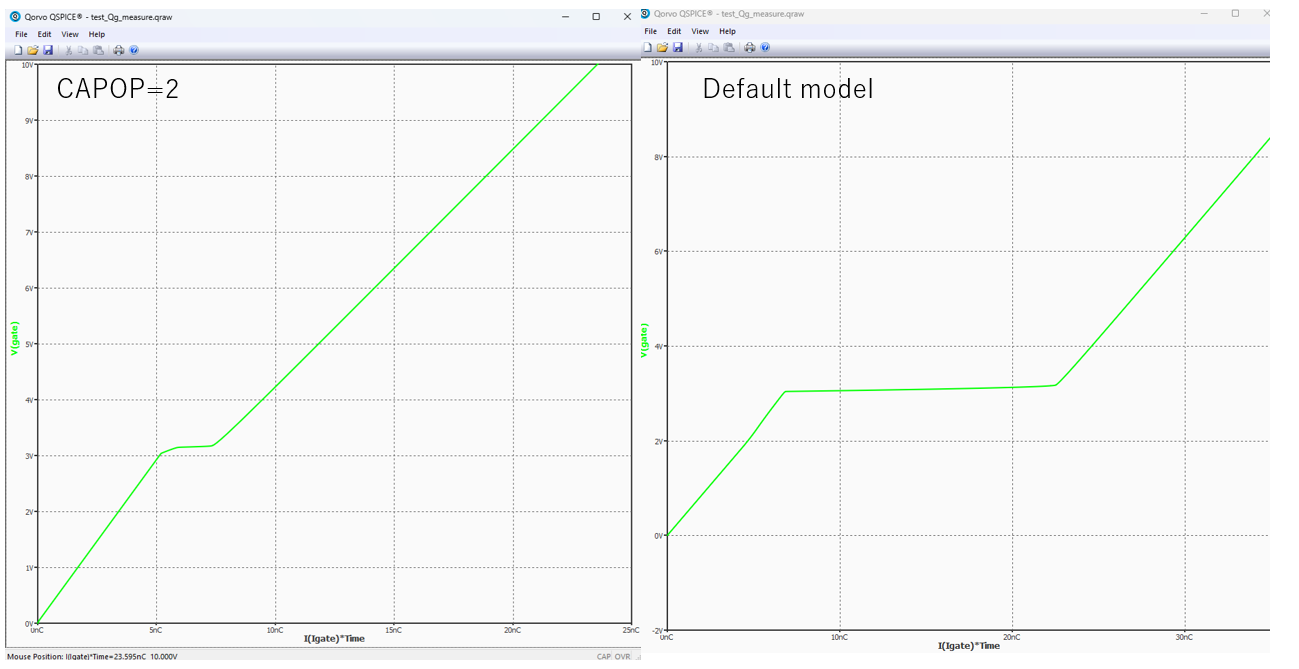The width and height of the screenshot is (1299, 669).
Task: Click Help question icon in left window toolbar
Action: (134, 50)
